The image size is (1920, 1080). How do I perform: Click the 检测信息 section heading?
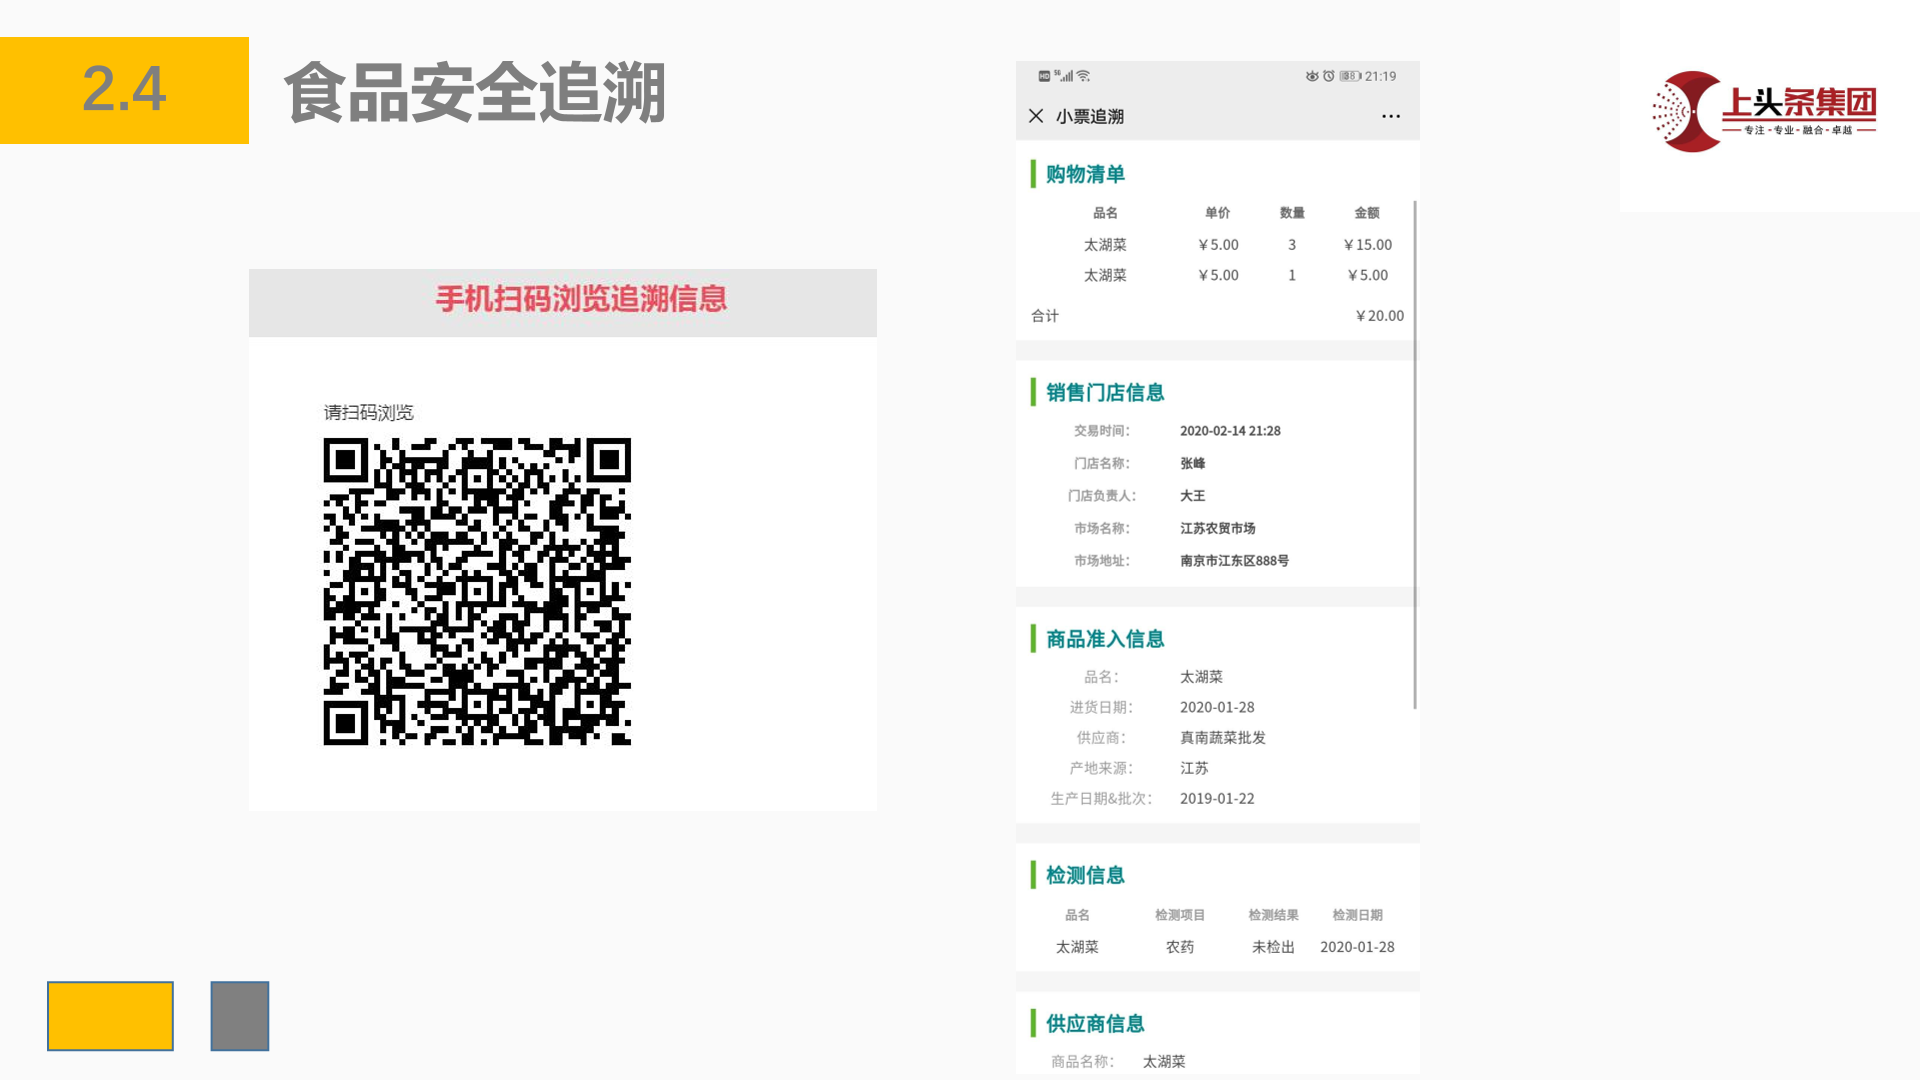click(1085, 875)
